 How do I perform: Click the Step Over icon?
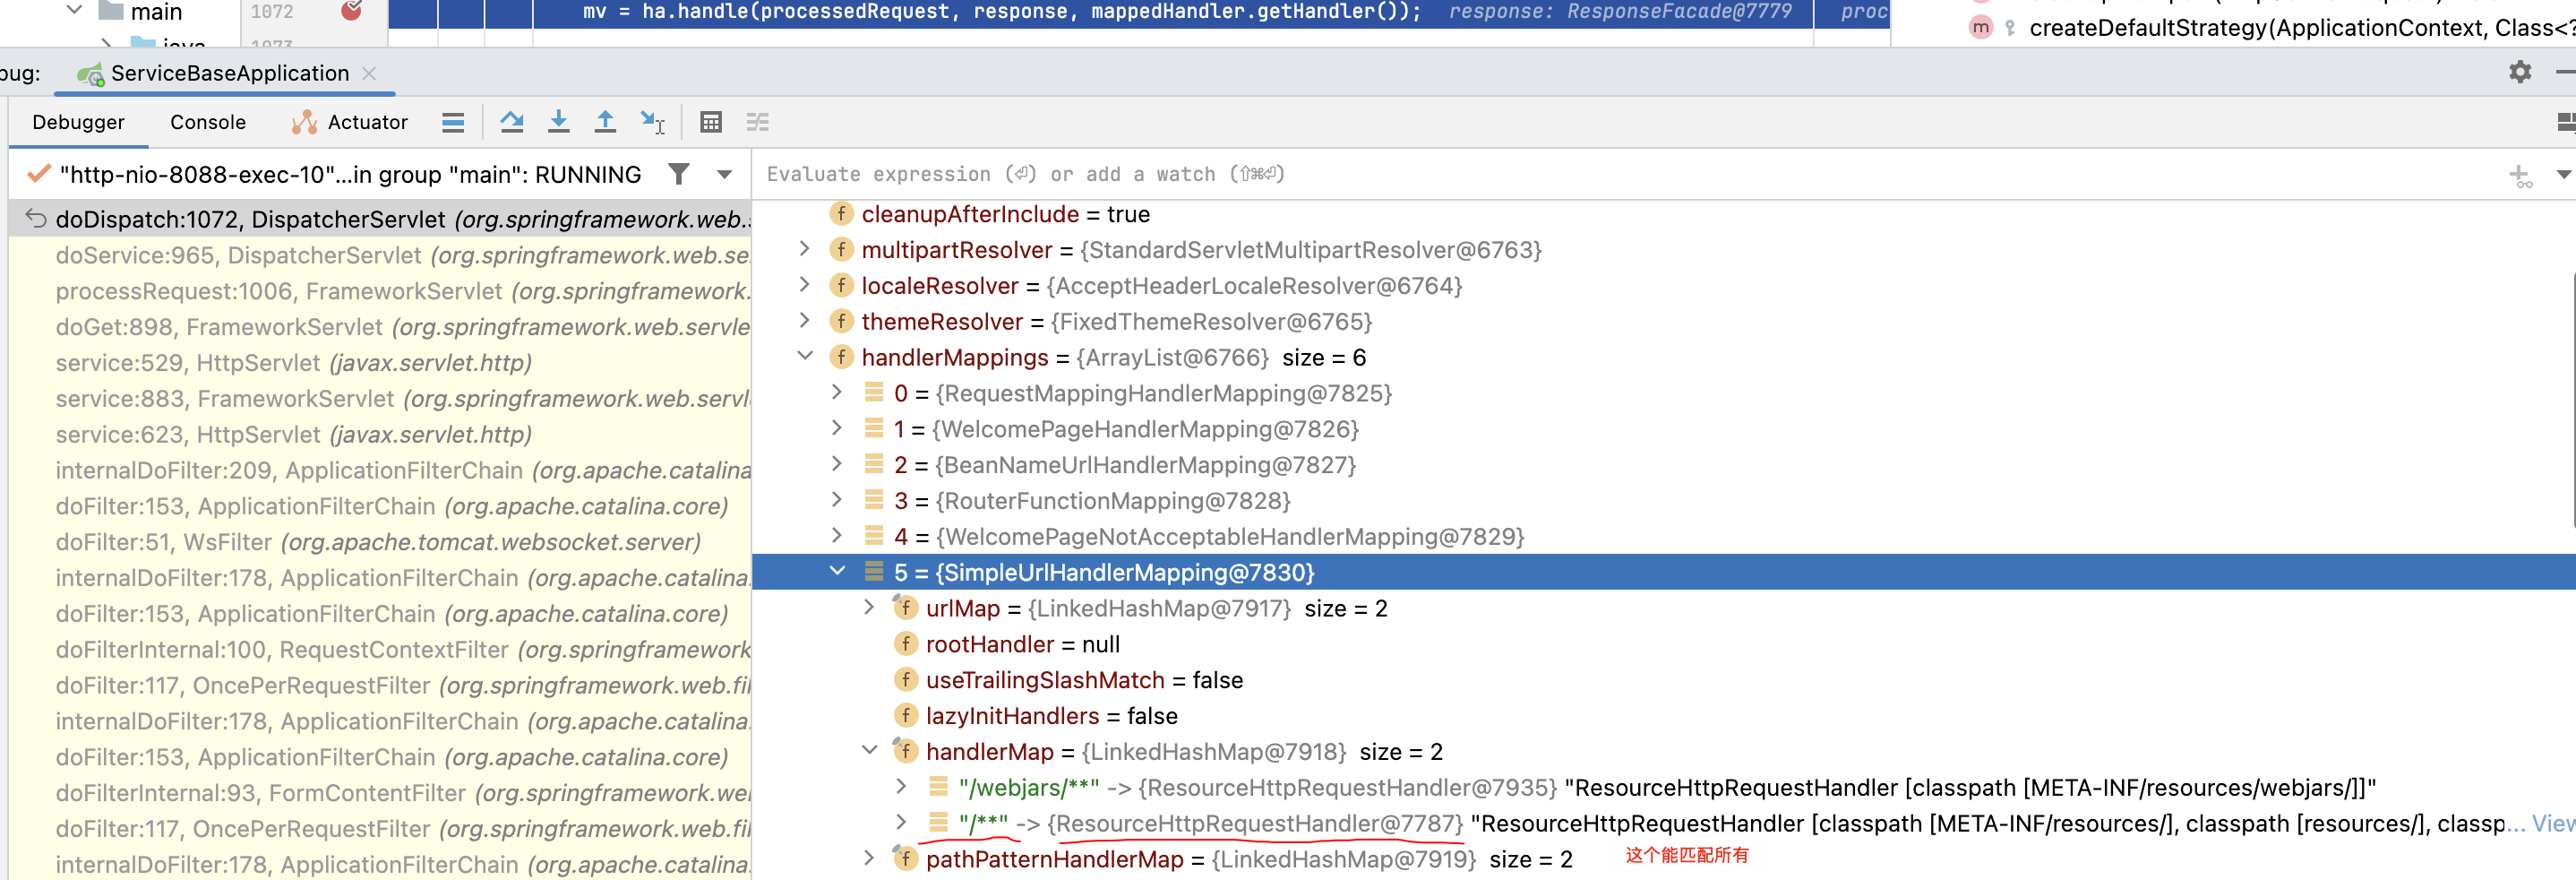click(512, 122)
